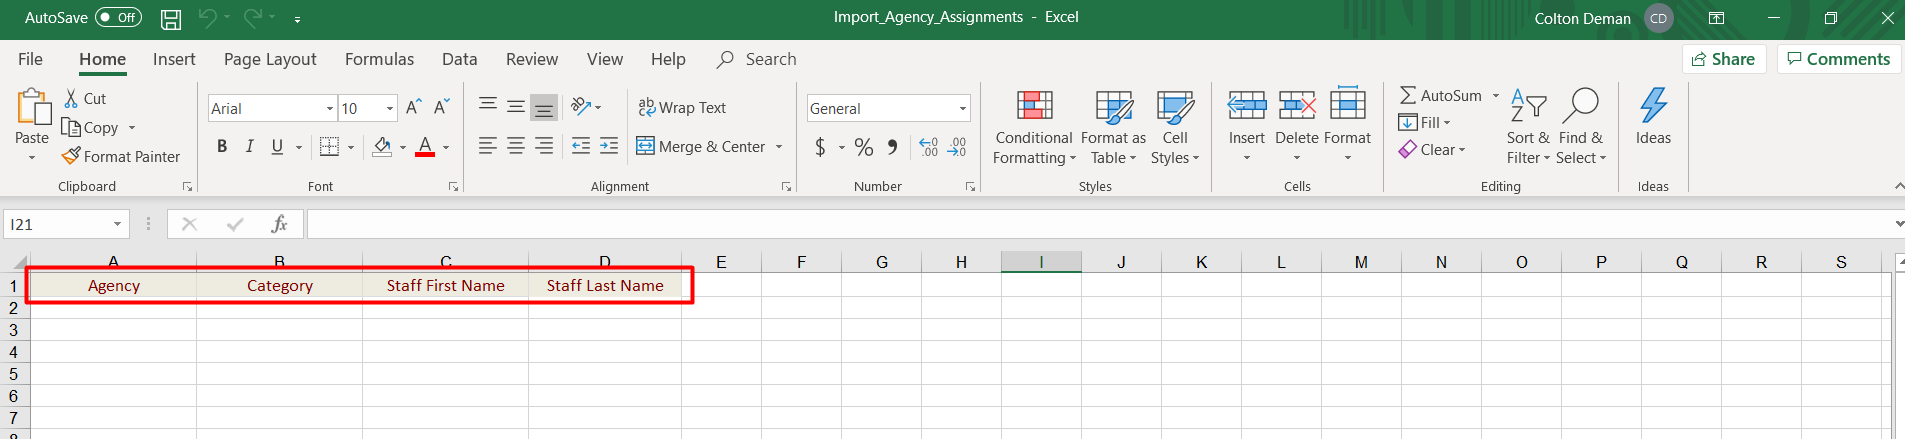Toggle Bold formatting
This screenshot has width=1905, height=439.
point(222,146)
